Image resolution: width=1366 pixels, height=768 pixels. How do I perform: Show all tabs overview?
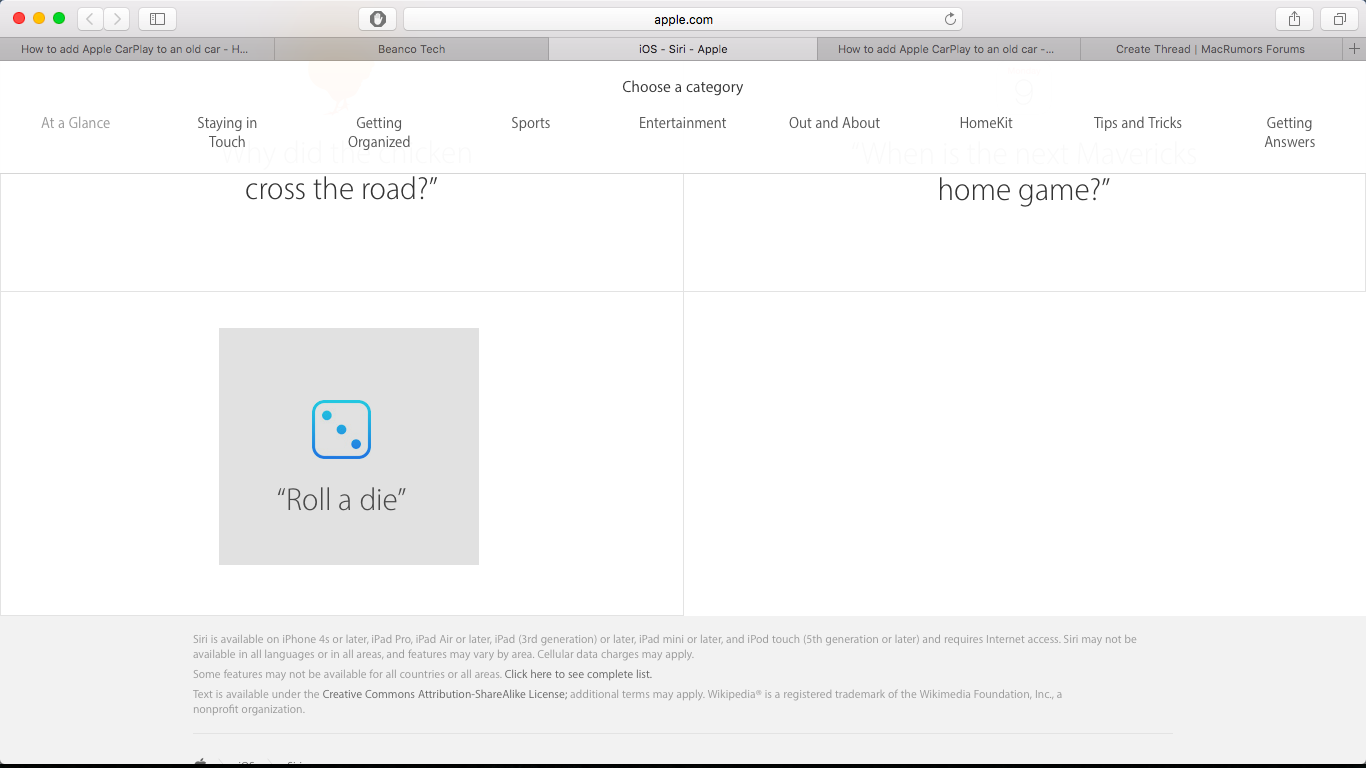click(x=1339, y=18)
